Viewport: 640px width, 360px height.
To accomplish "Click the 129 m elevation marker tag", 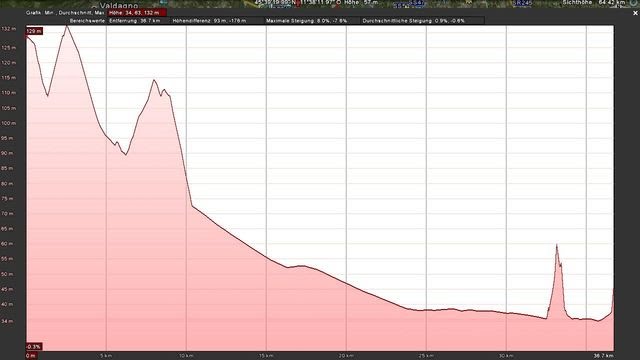I will [x=34, y=31].
